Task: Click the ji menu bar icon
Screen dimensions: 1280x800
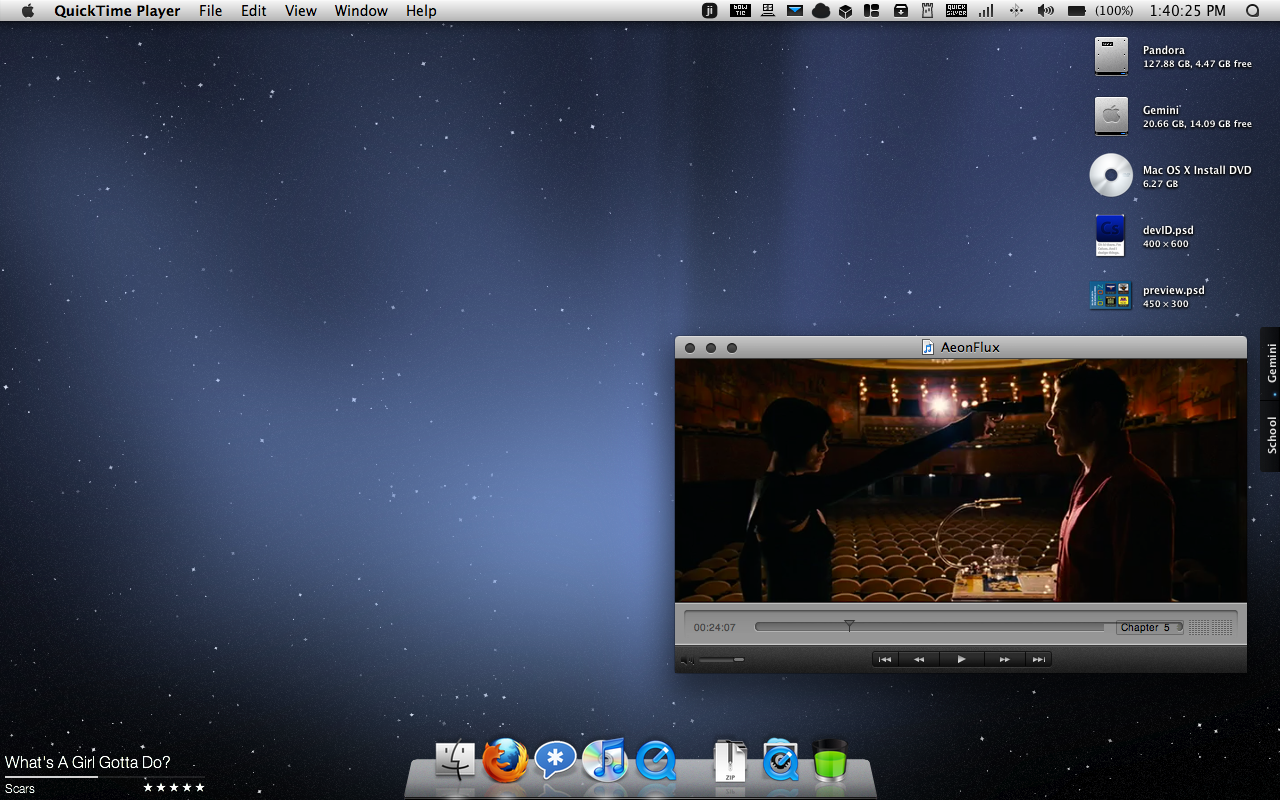Action: (710, 11)
